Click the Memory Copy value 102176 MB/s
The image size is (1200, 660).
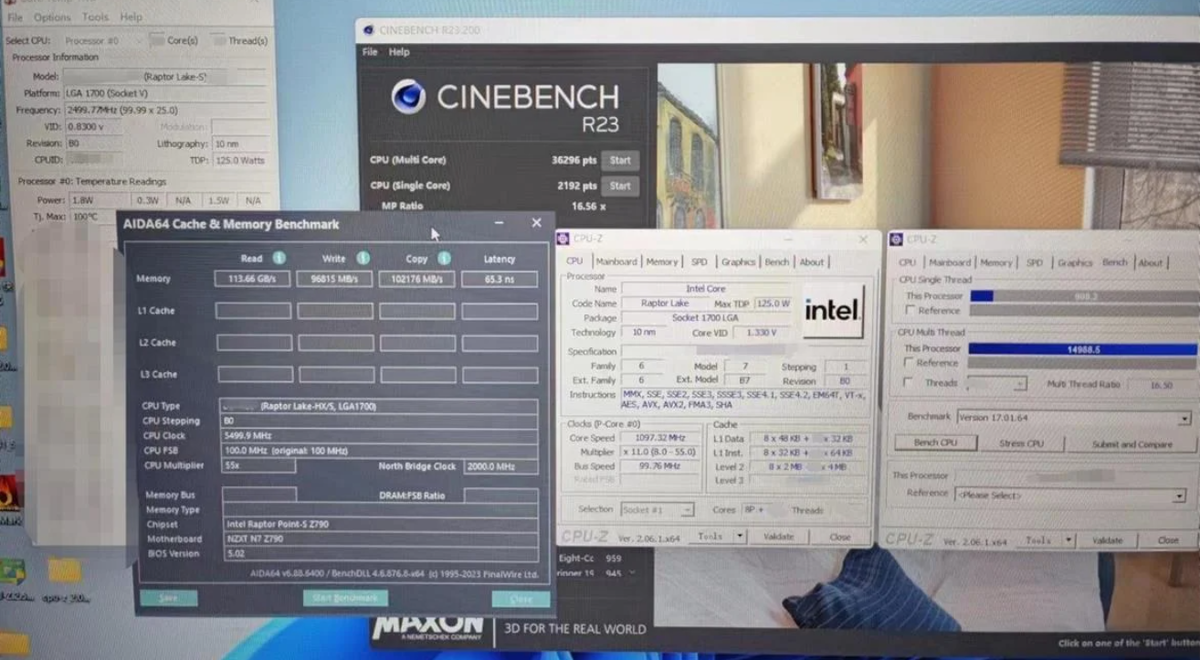coord(417,279)
